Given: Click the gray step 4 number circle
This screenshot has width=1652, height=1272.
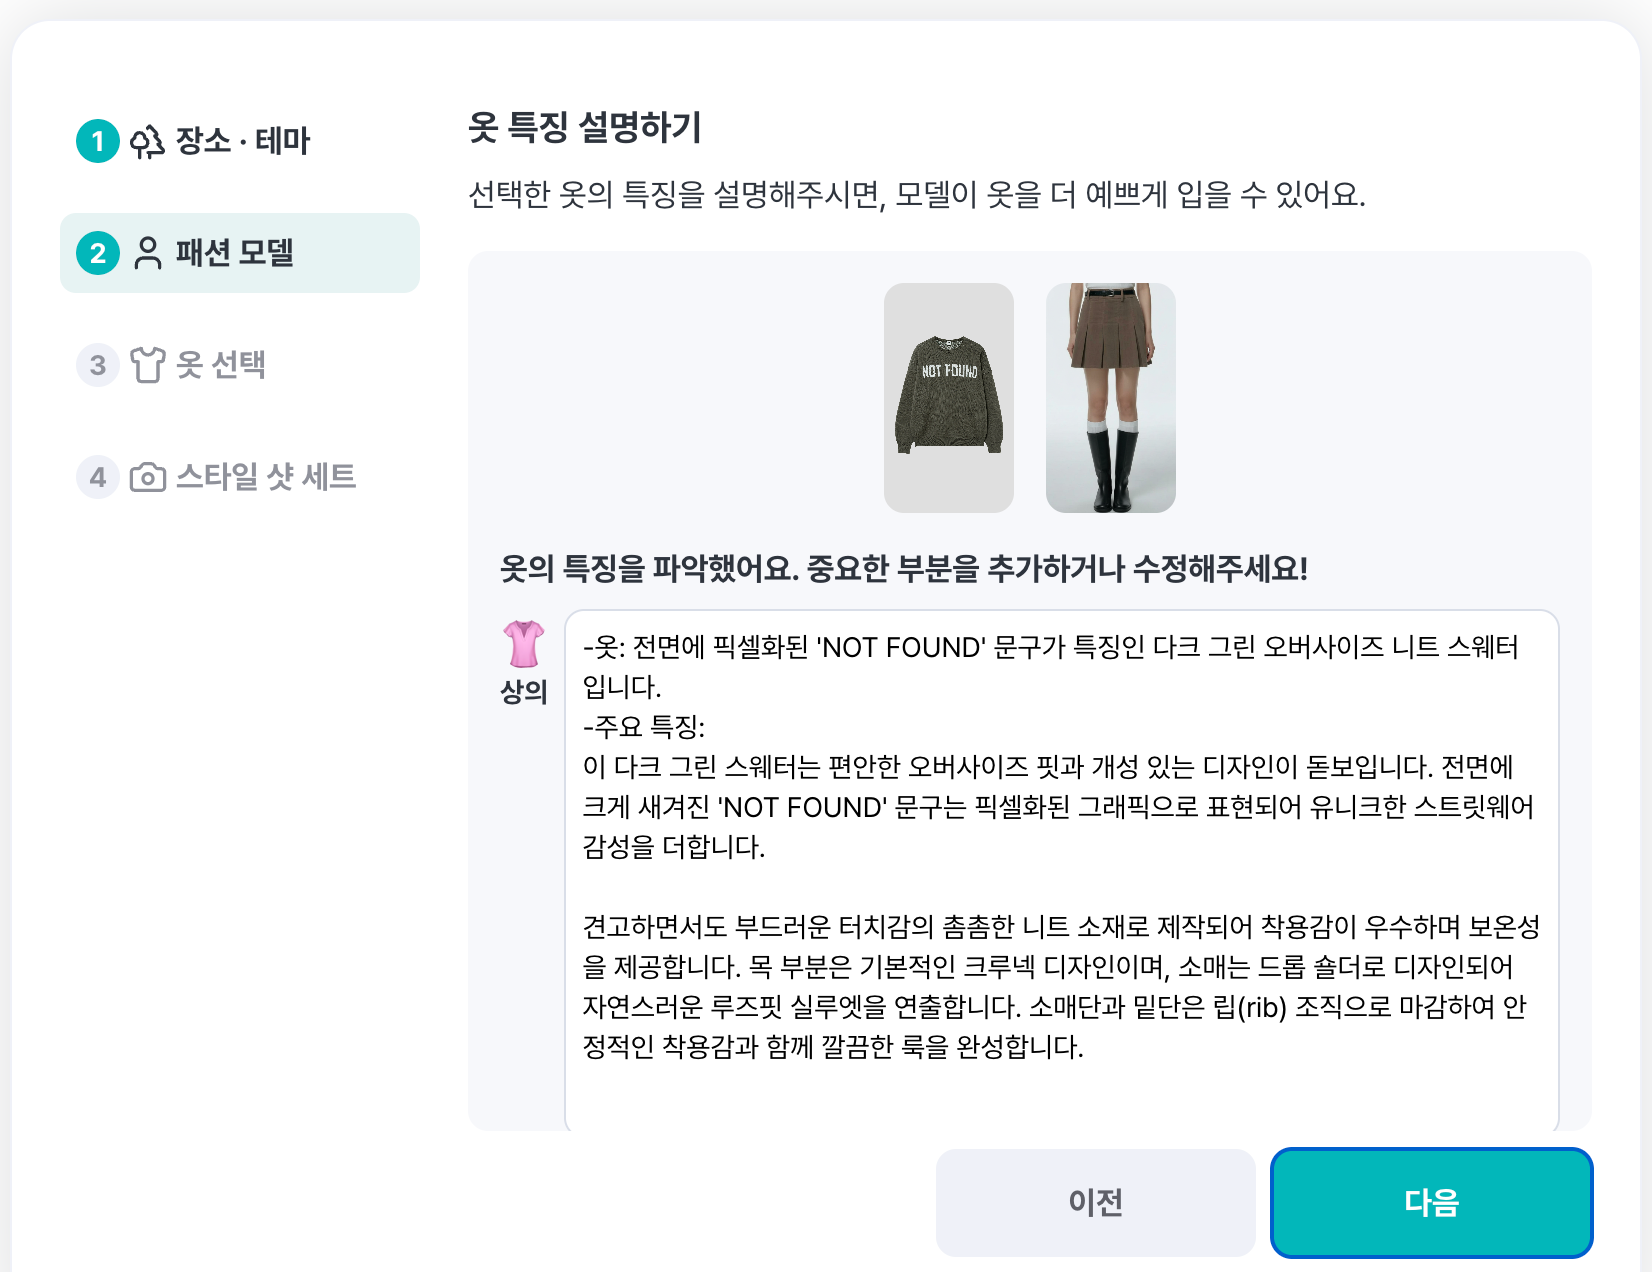Looking at the screenshot, I should pos(97,478).
